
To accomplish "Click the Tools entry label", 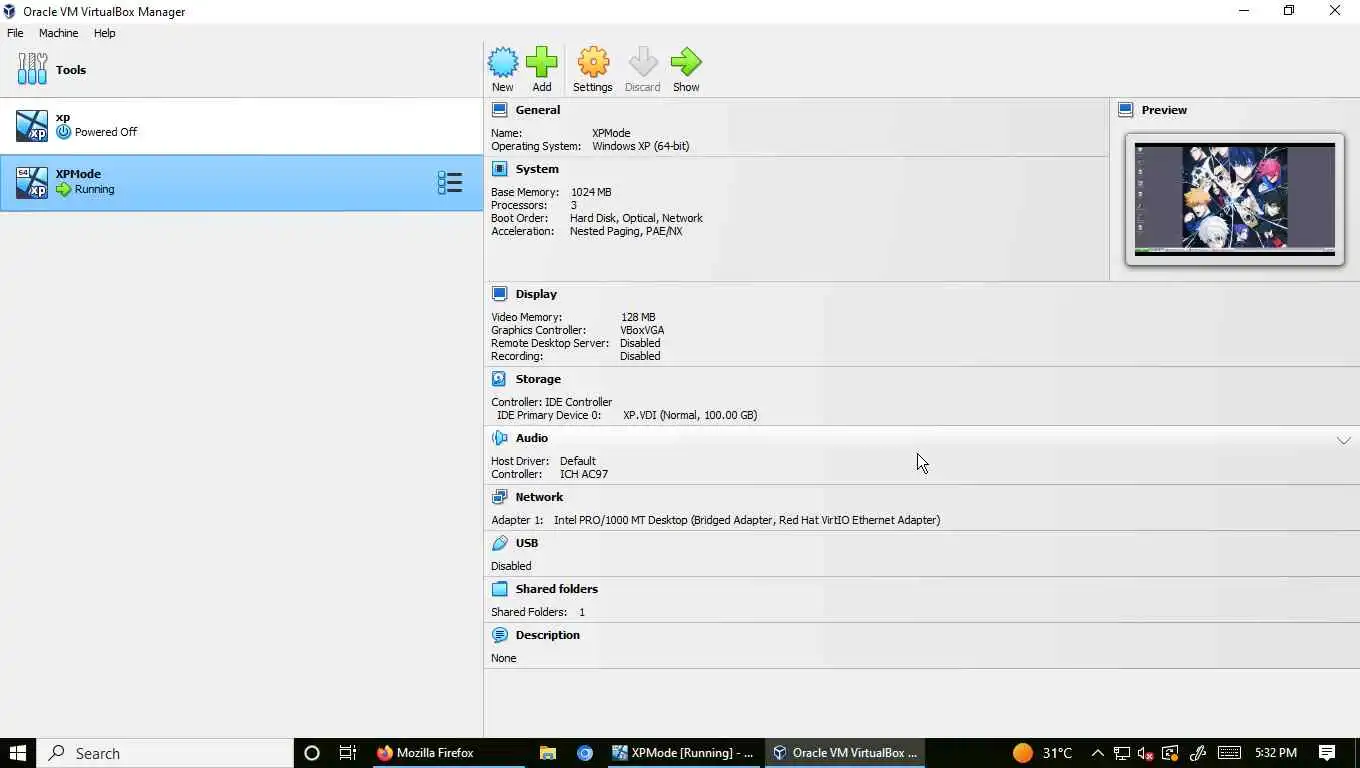I will point(71,70).
